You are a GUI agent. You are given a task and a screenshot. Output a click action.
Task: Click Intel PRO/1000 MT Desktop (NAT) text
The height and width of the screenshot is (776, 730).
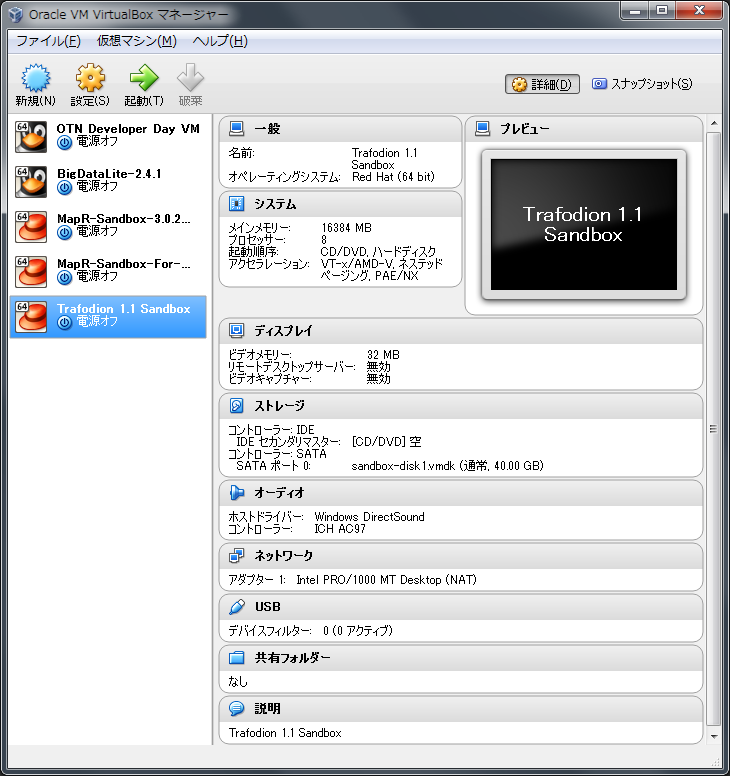(387, 580)
